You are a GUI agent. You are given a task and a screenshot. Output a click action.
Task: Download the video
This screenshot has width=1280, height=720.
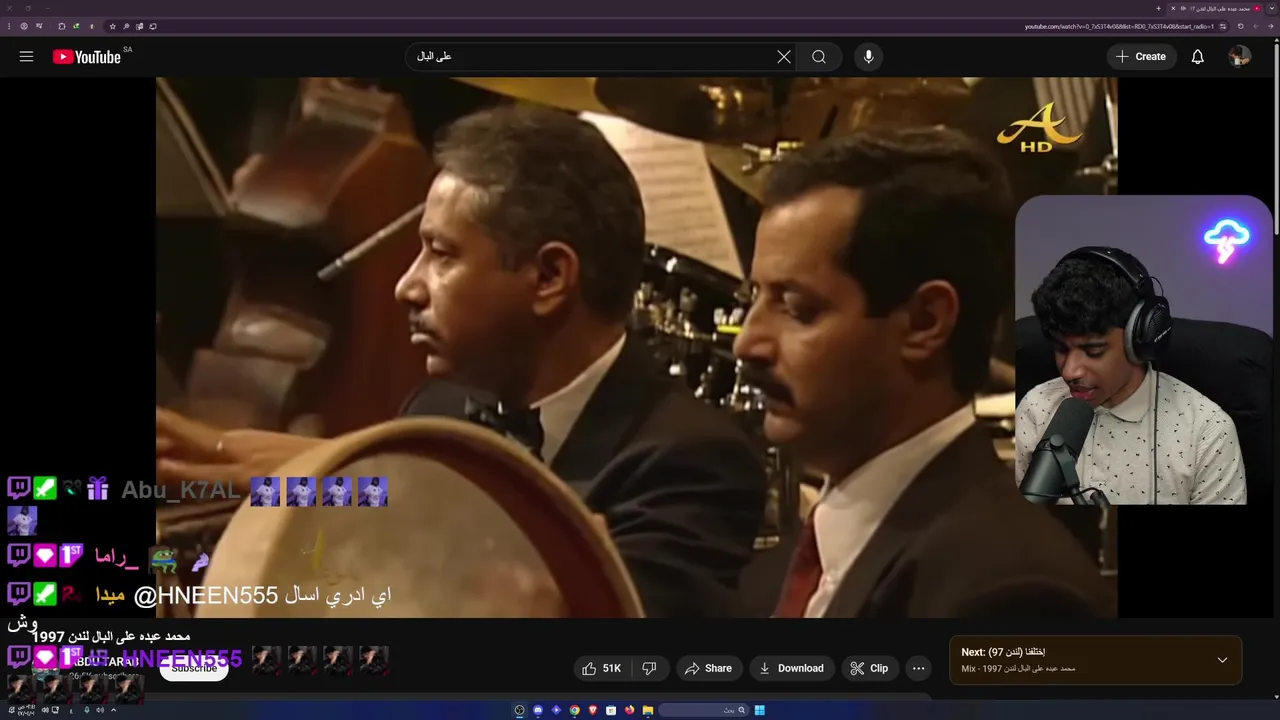coord(791,668)
